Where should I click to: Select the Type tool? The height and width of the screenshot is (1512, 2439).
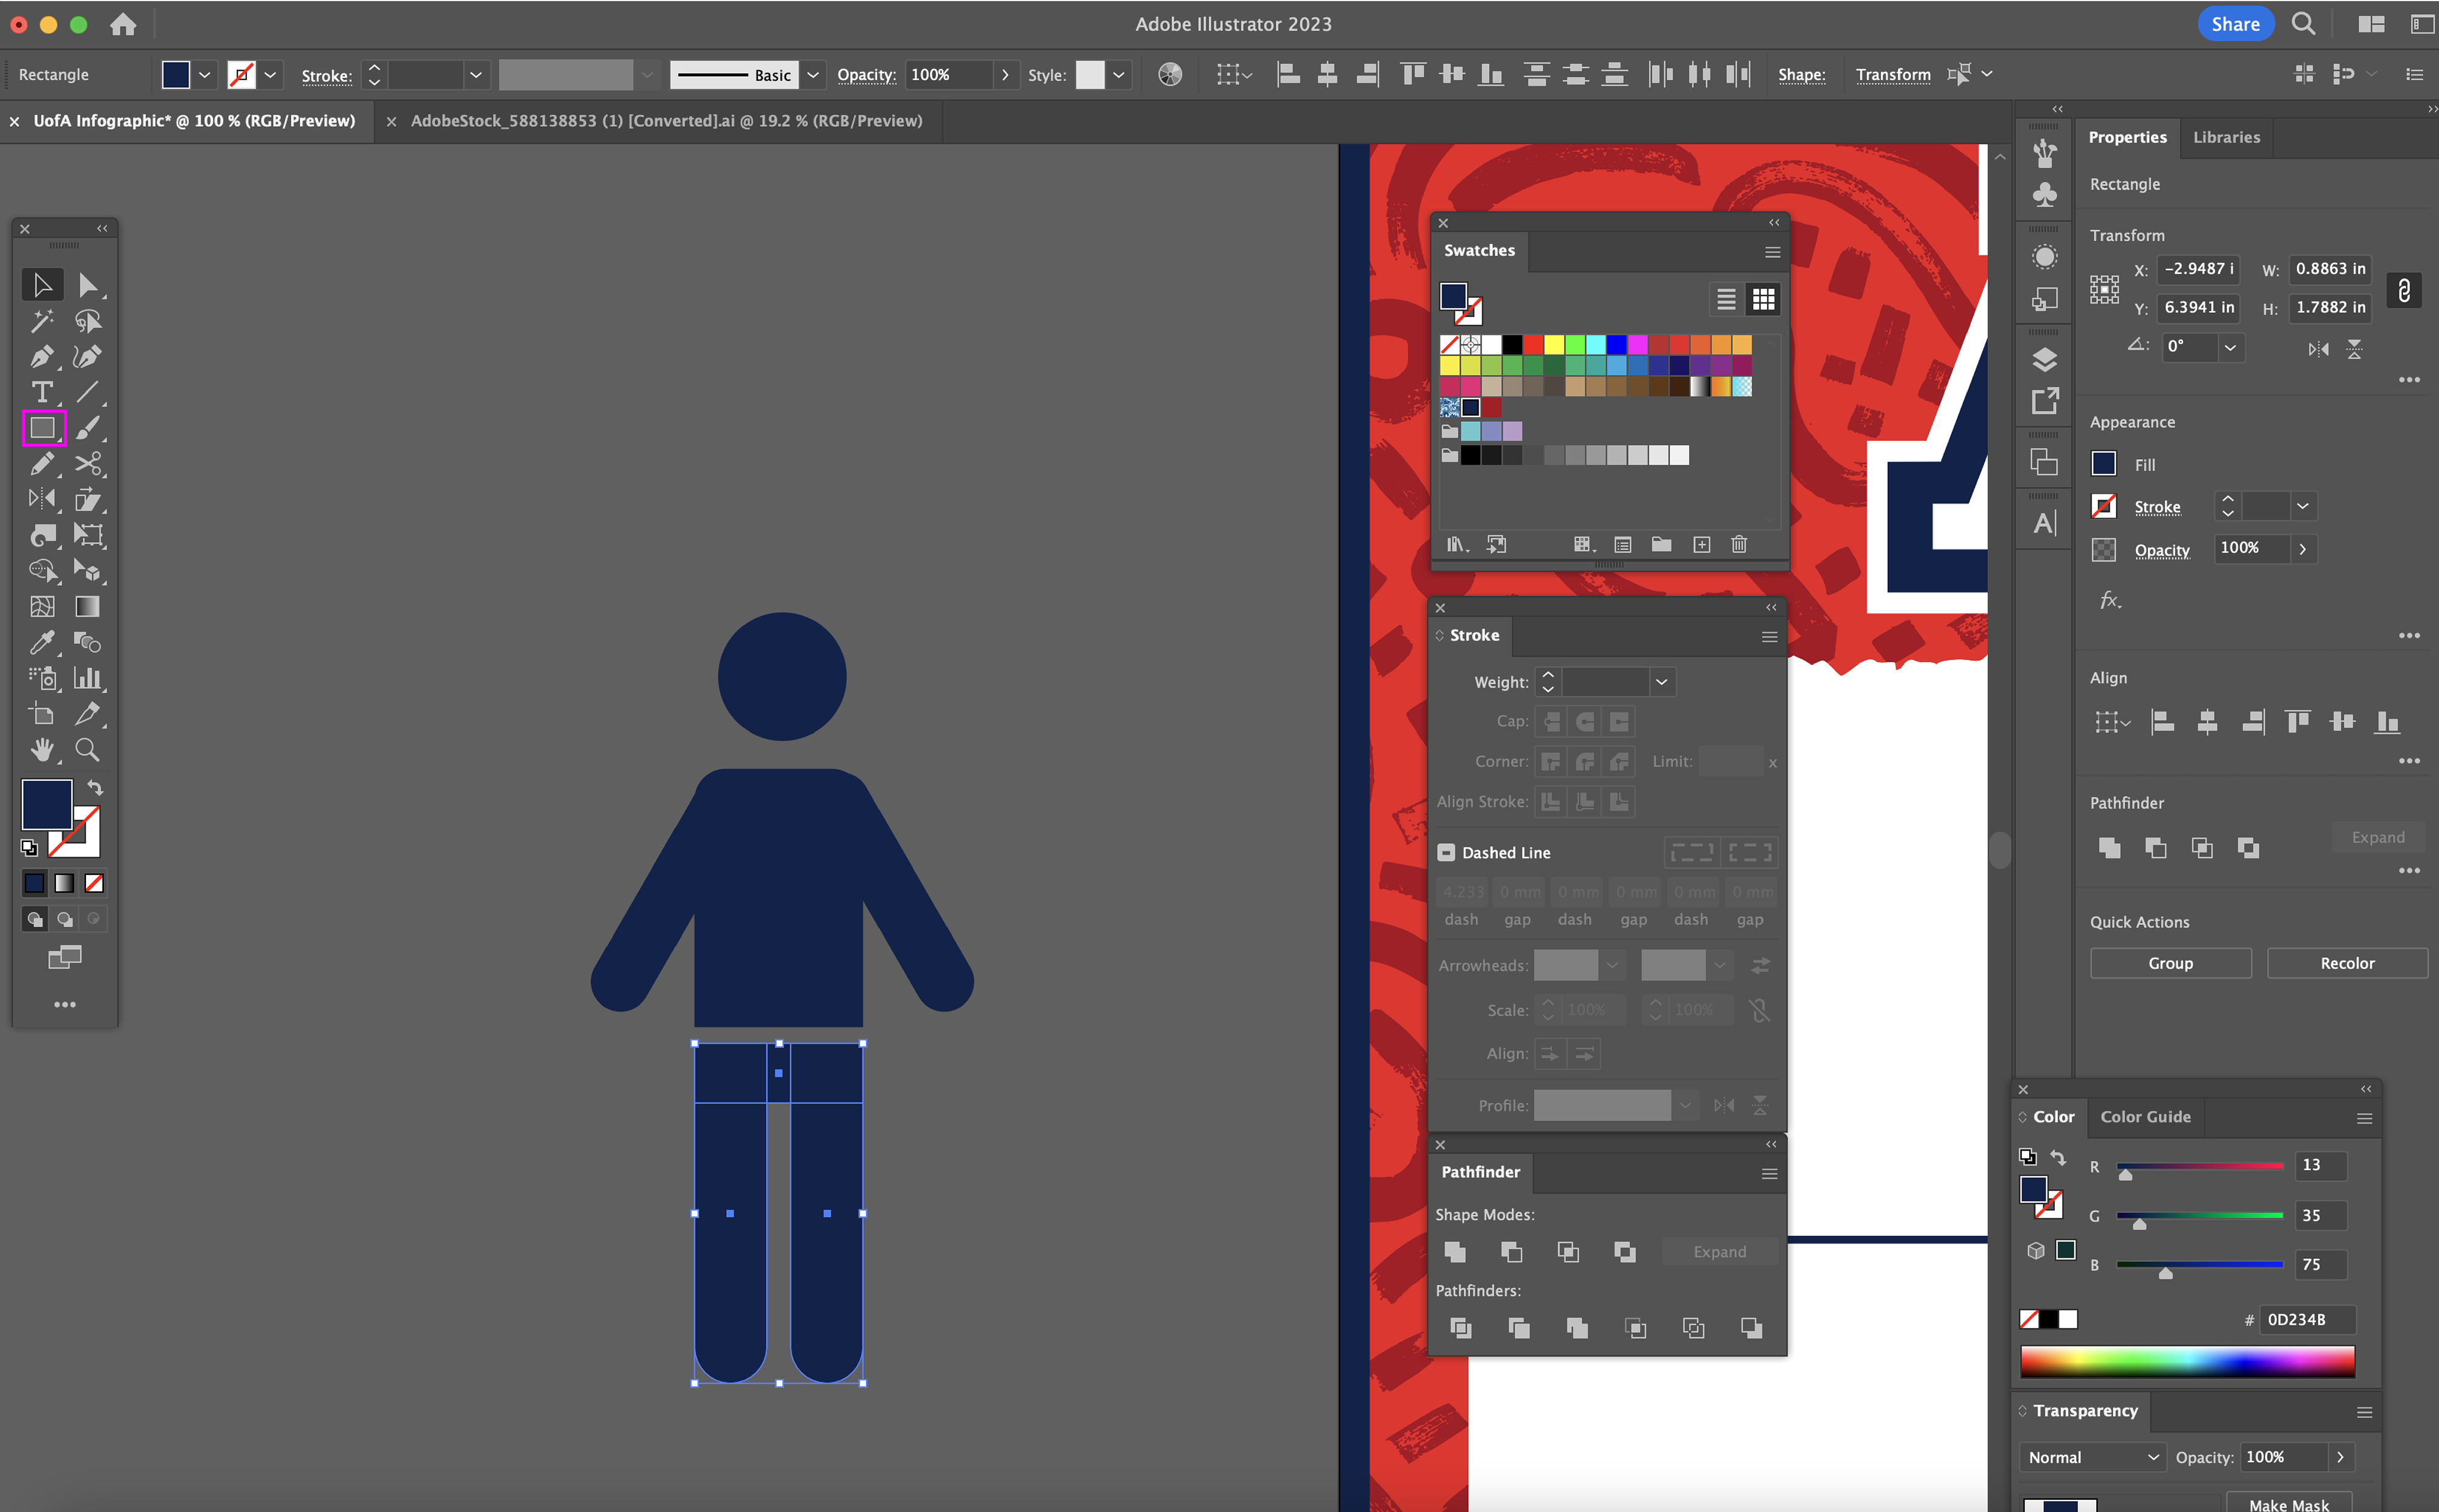click(x=41, y=392)
